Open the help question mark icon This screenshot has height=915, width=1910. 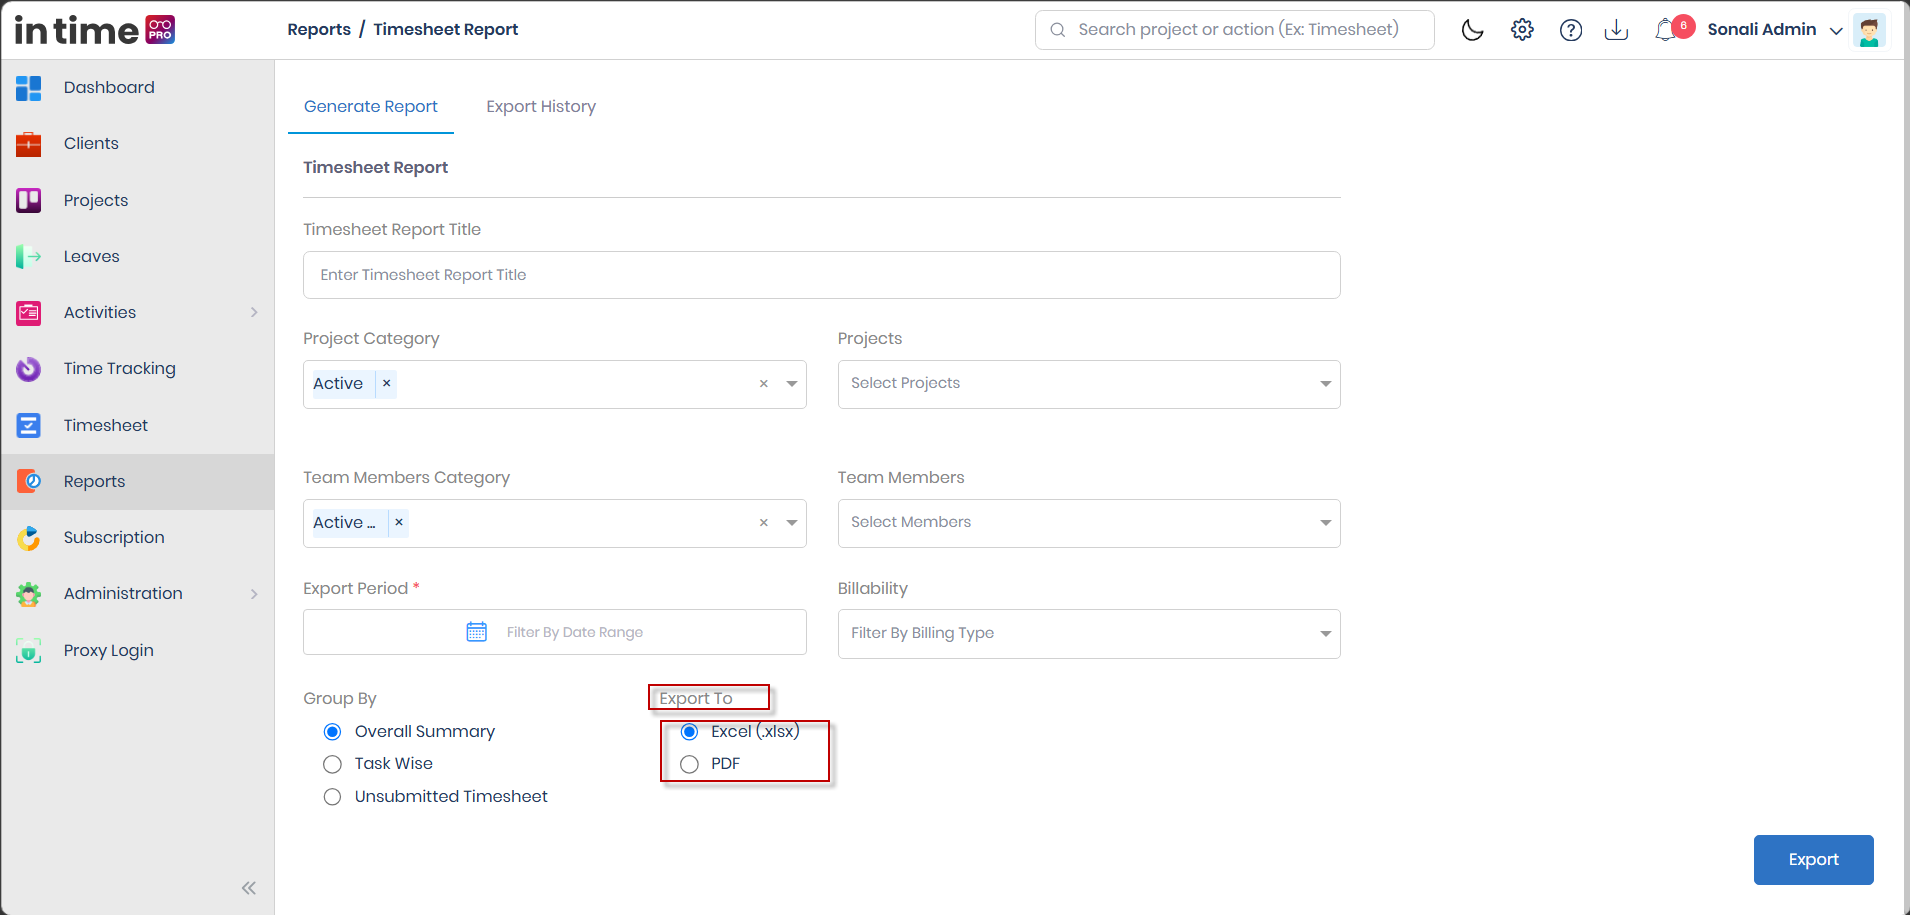click(1571, 30)
